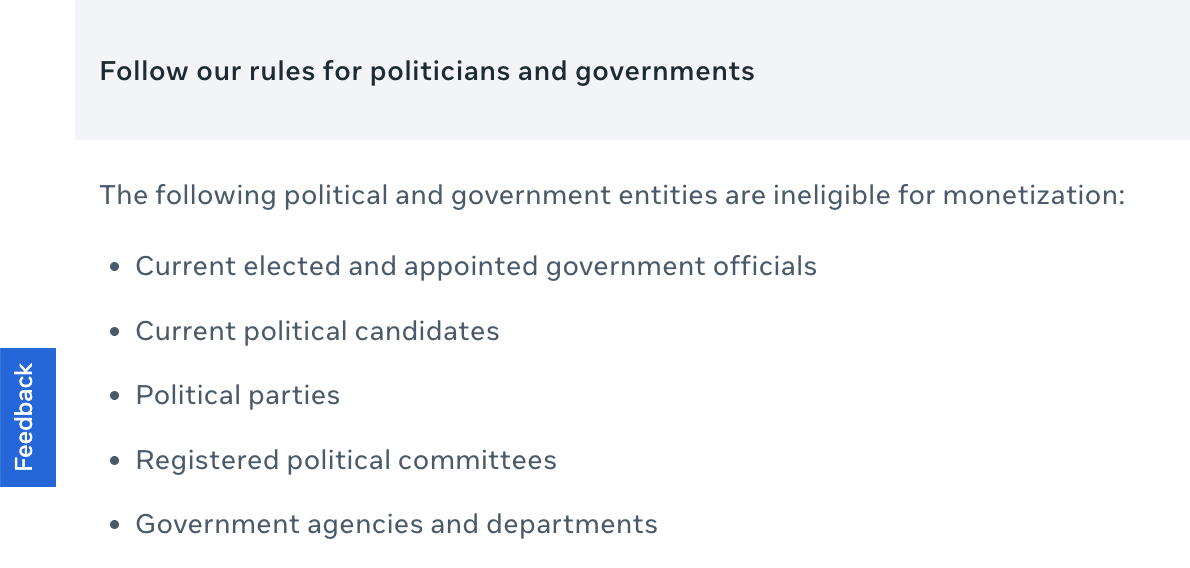Click the bullet before Current political candidates
This screenshot has height=568, width=1190.
115,332
